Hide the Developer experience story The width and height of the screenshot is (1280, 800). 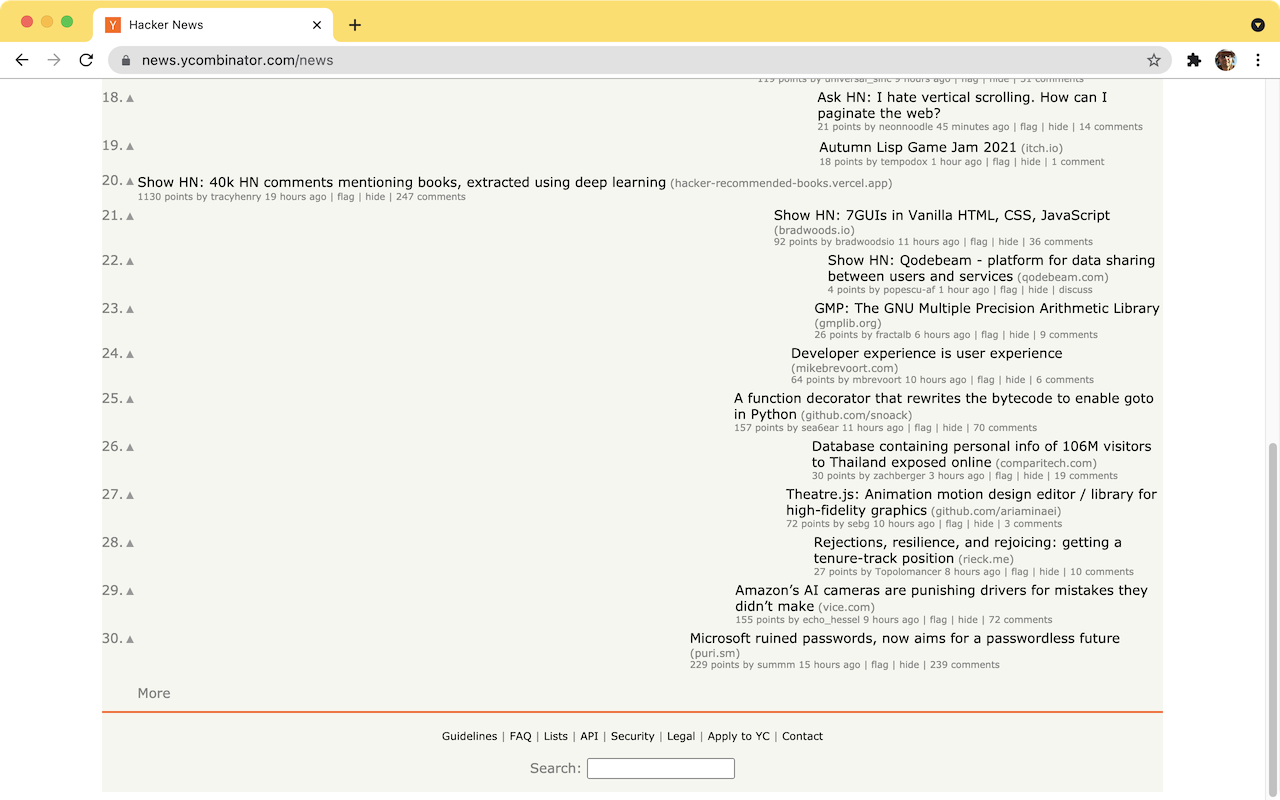coord(1015,380)
